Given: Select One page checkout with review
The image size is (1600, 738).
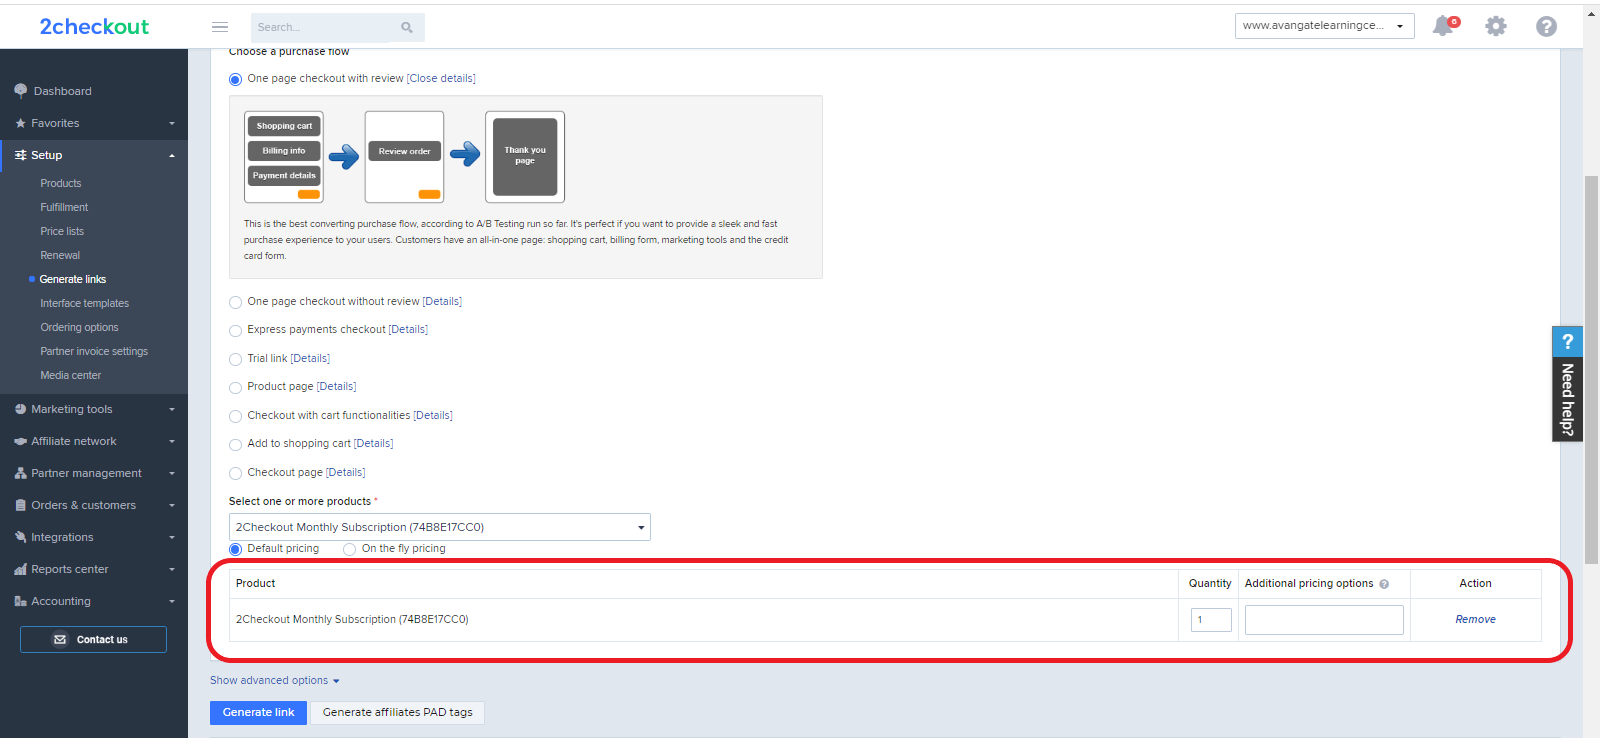Looking at the screenshot, I should [x=235, y=79].
